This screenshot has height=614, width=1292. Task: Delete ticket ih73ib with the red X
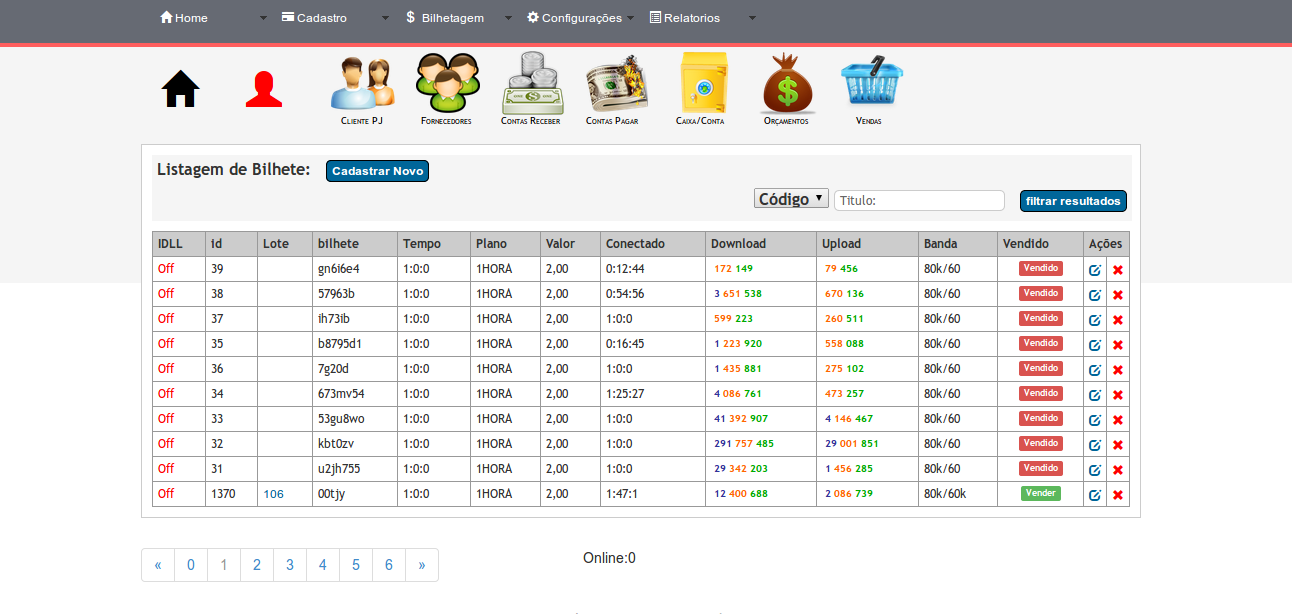tap(1118, 320)
